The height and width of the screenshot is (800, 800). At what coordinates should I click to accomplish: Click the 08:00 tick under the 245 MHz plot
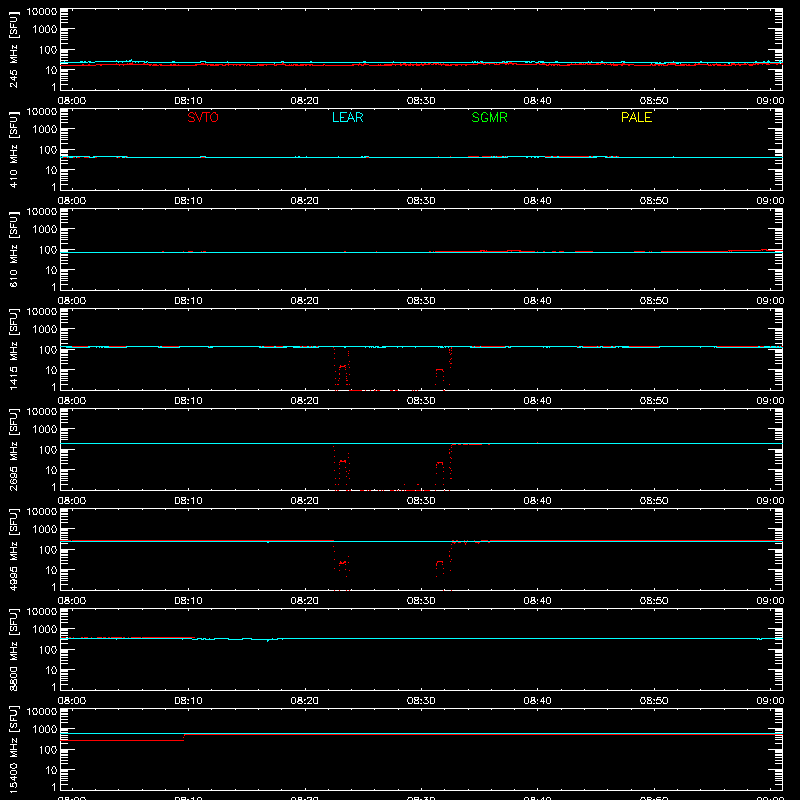pyautogui.click(x=72, y=101)
